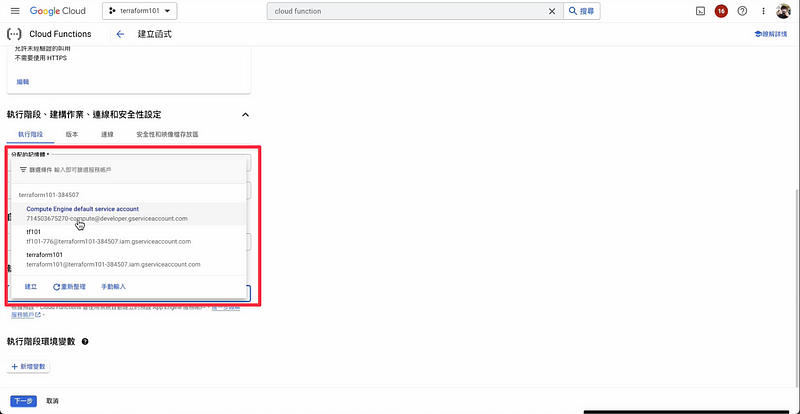Click the Cloud Functions product icon
This screenshot has height=414, width=800.
pos(14,34)
